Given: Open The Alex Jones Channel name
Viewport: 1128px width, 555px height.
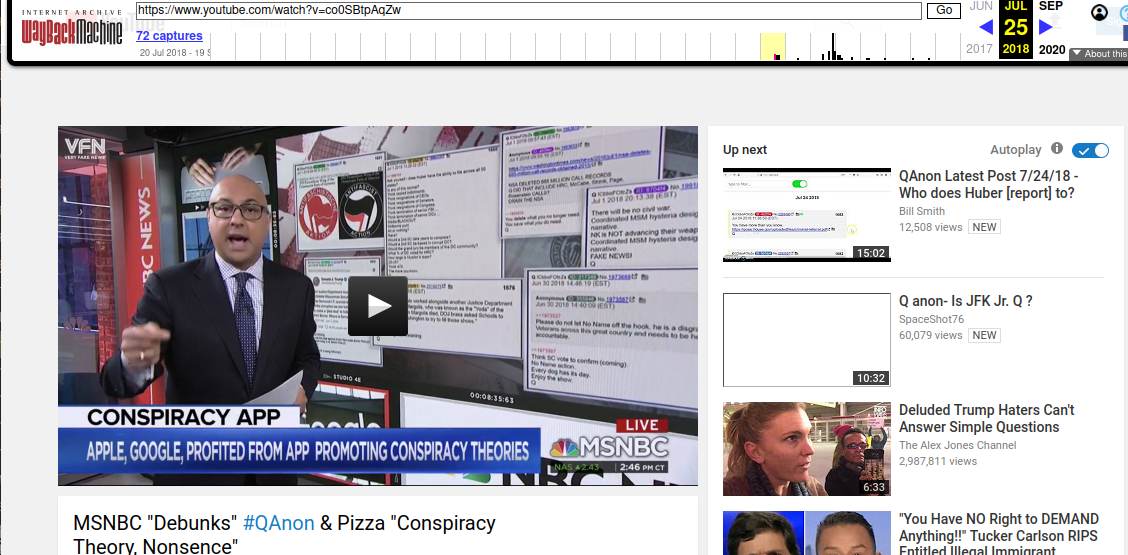Looking at the screenshot, I should point(958,446).
